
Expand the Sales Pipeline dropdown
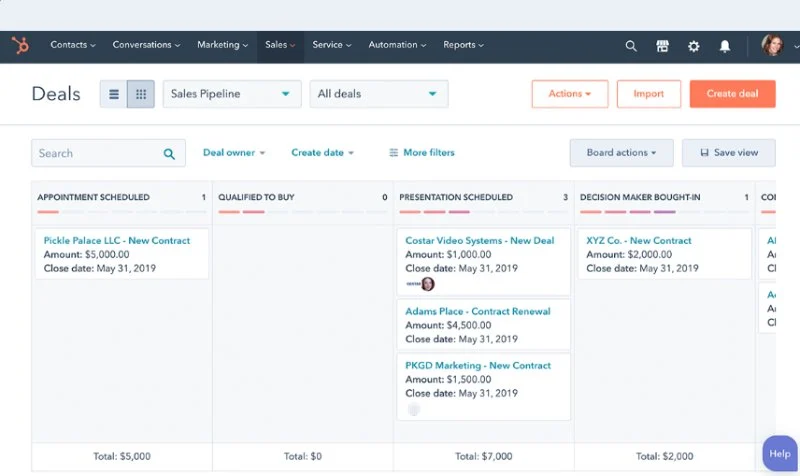click(232, 94)
